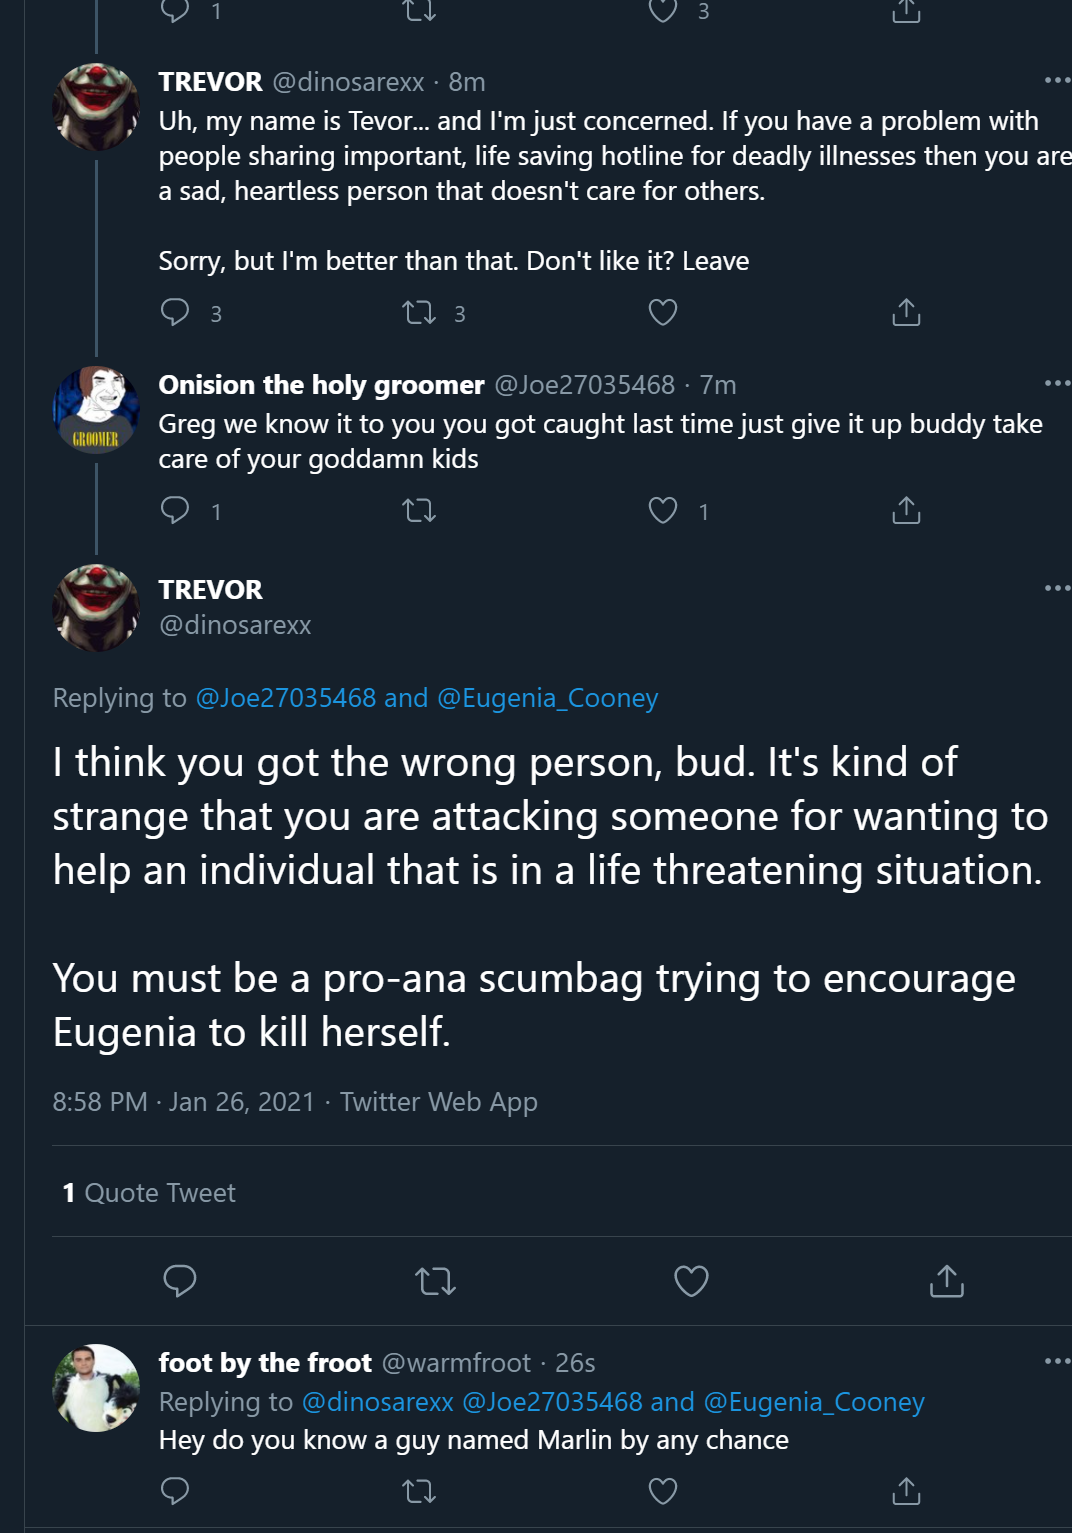
Task: Retweet TREVOR's hotline tweet with 3 retweets
Action: click(x=419, y=313)
